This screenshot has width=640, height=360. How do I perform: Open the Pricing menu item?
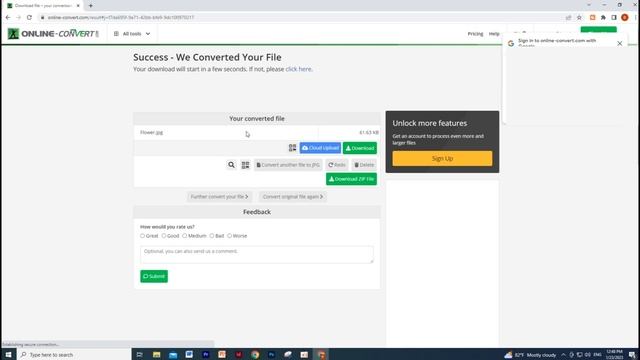click(475, 34)
